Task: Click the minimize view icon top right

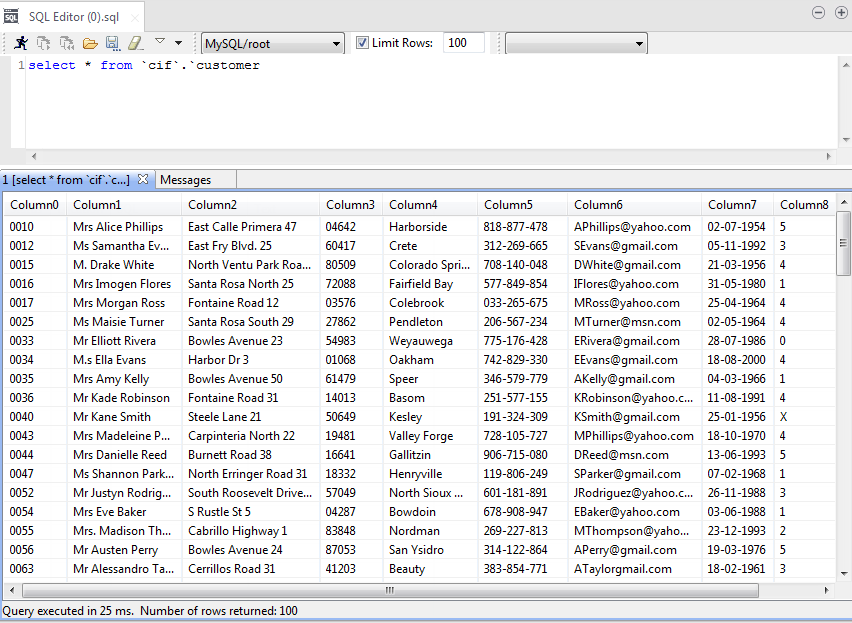Action: [818, 12]
